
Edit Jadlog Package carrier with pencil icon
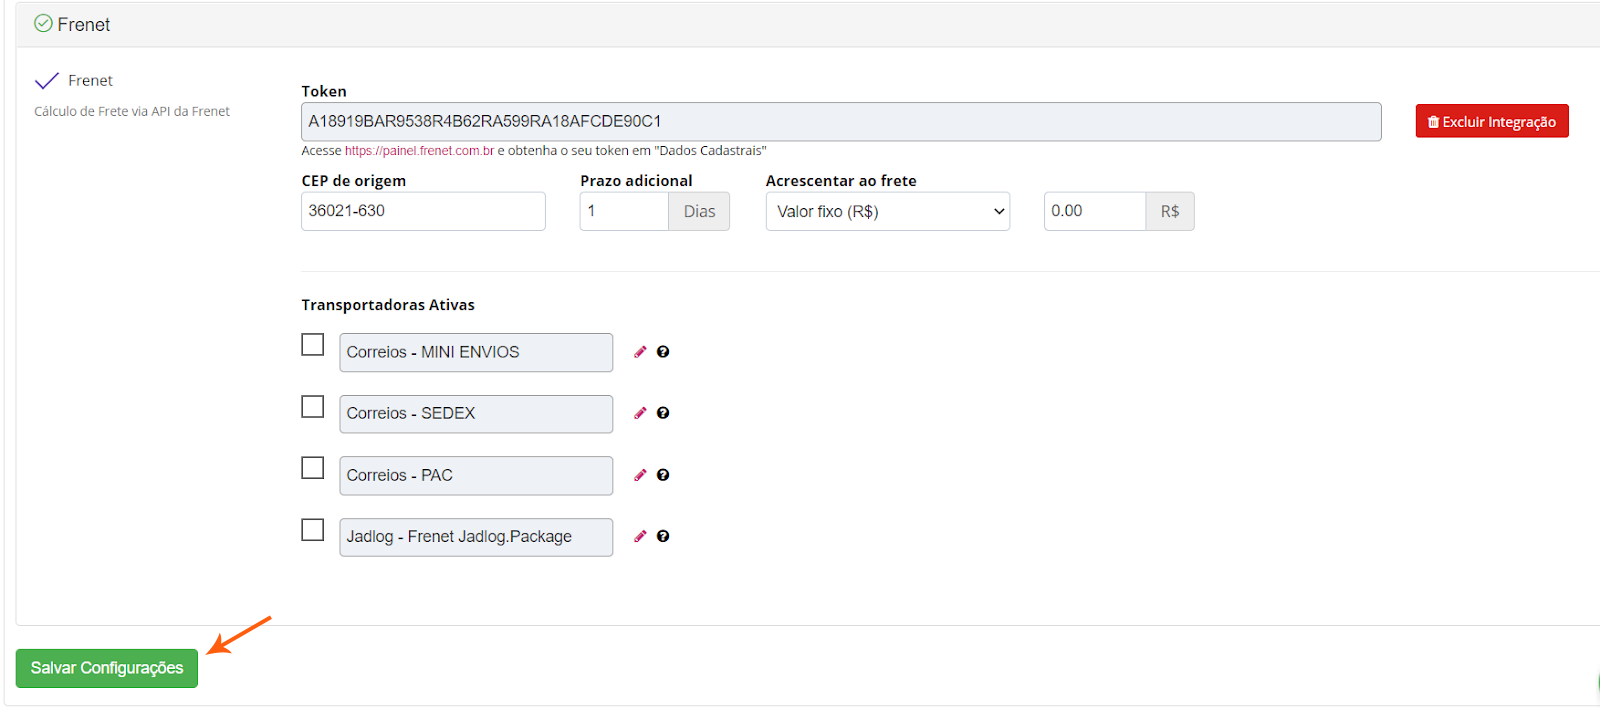click(640, 536)
